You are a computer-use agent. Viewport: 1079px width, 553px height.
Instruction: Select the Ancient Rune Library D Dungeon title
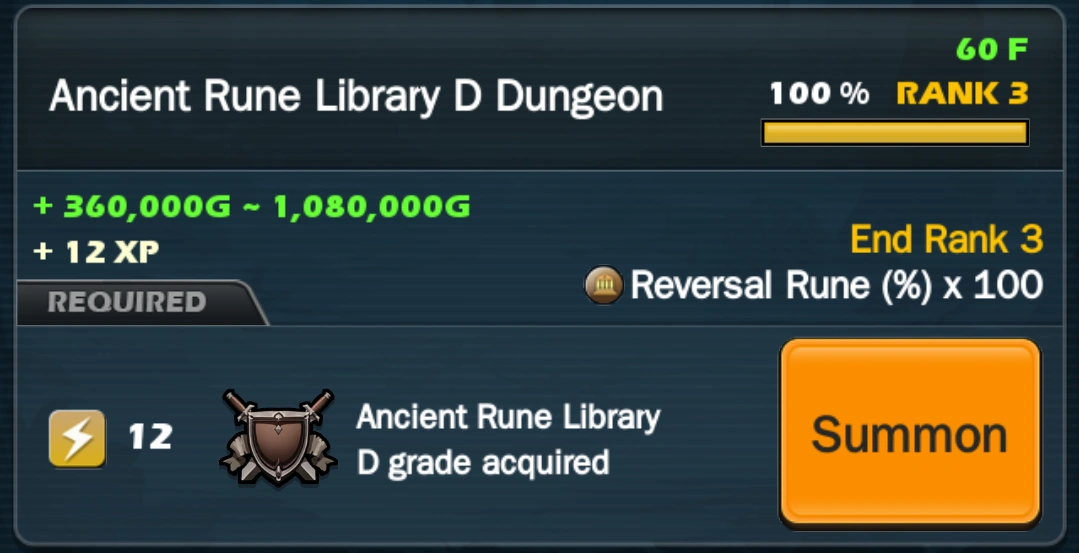[356, 96]
